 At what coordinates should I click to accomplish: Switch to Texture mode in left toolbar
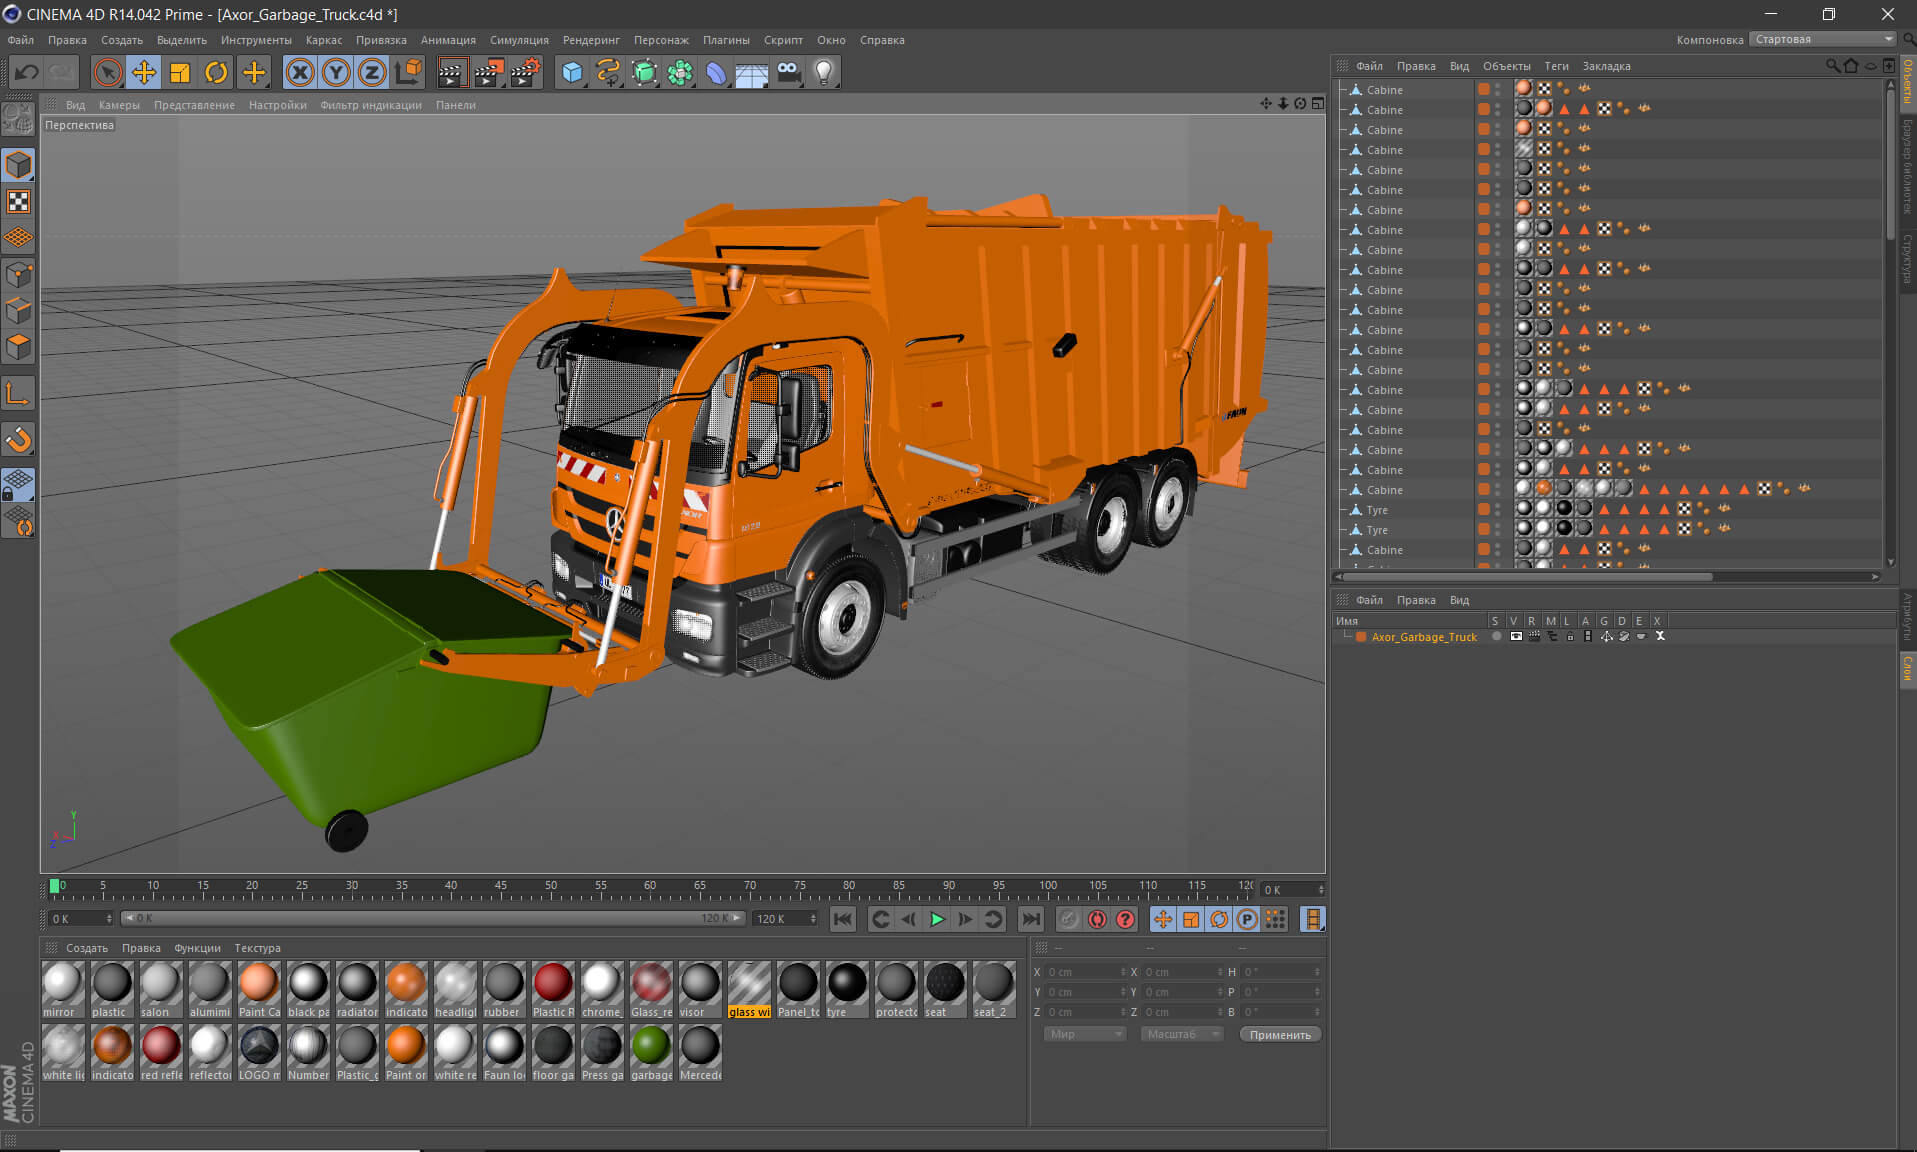pyautogui.click(x=18, y=202)
